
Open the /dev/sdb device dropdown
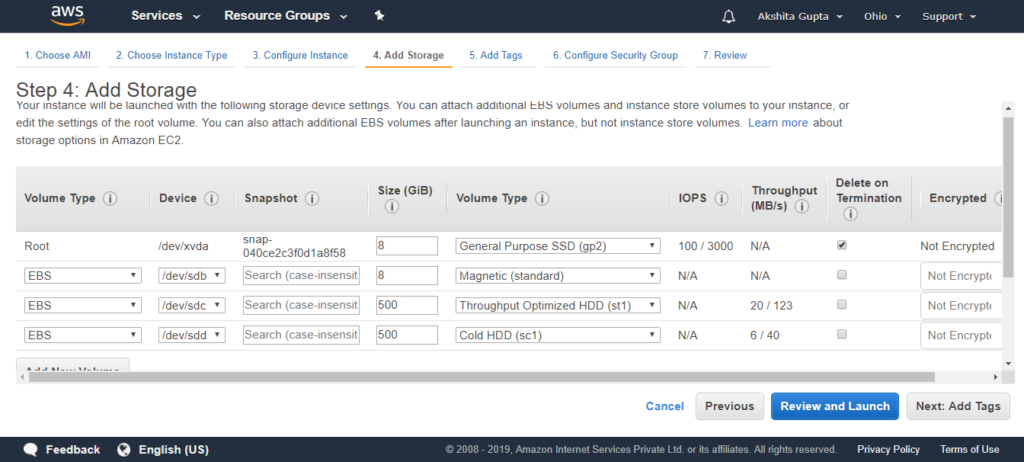pos(192,276)
